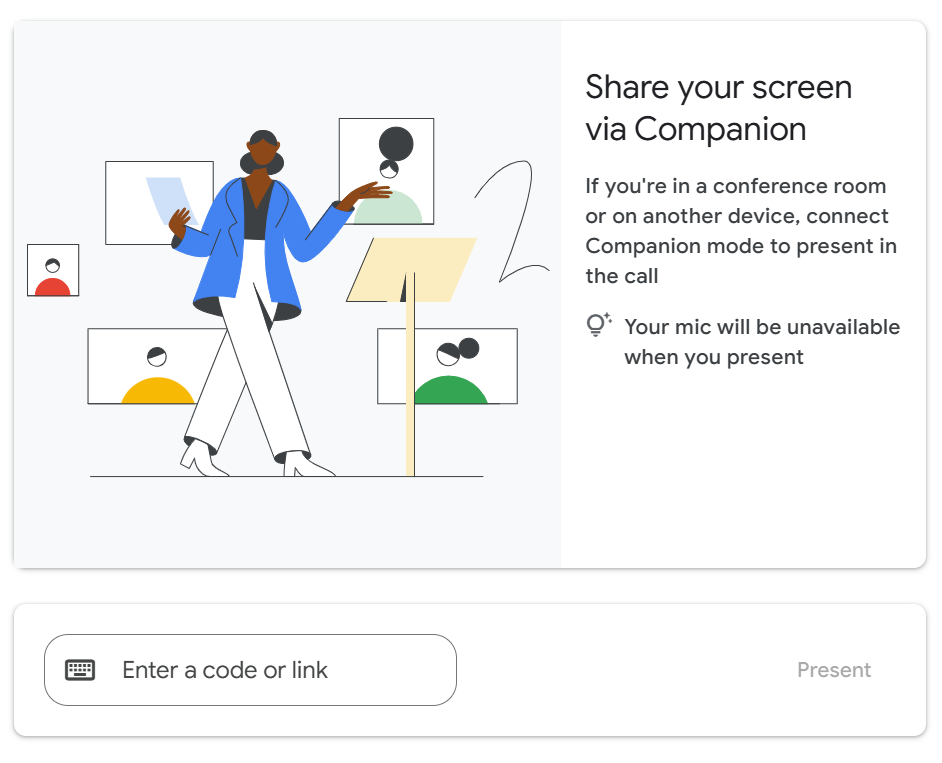The width and height of the screenshot is (942, 763).
Task: Select the top-right participant tile illustration
Action: 387,170
